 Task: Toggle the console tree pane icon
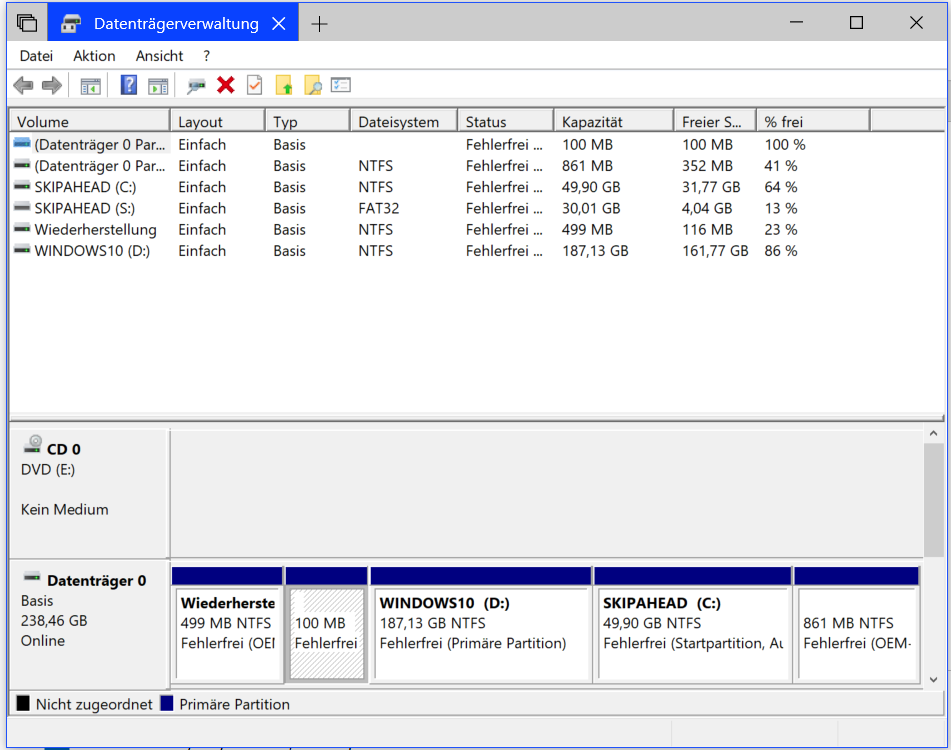(90, 86)
